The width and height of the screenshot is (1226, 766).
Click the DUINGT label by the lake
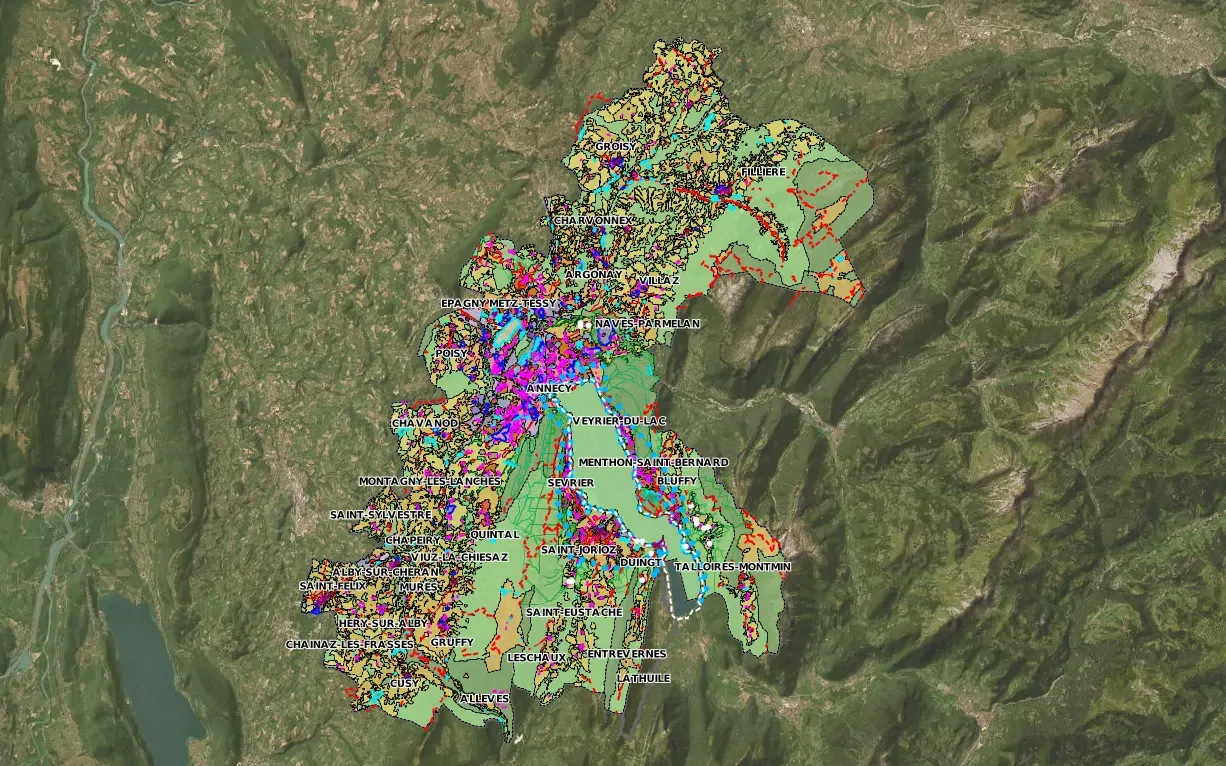point(641,563)
